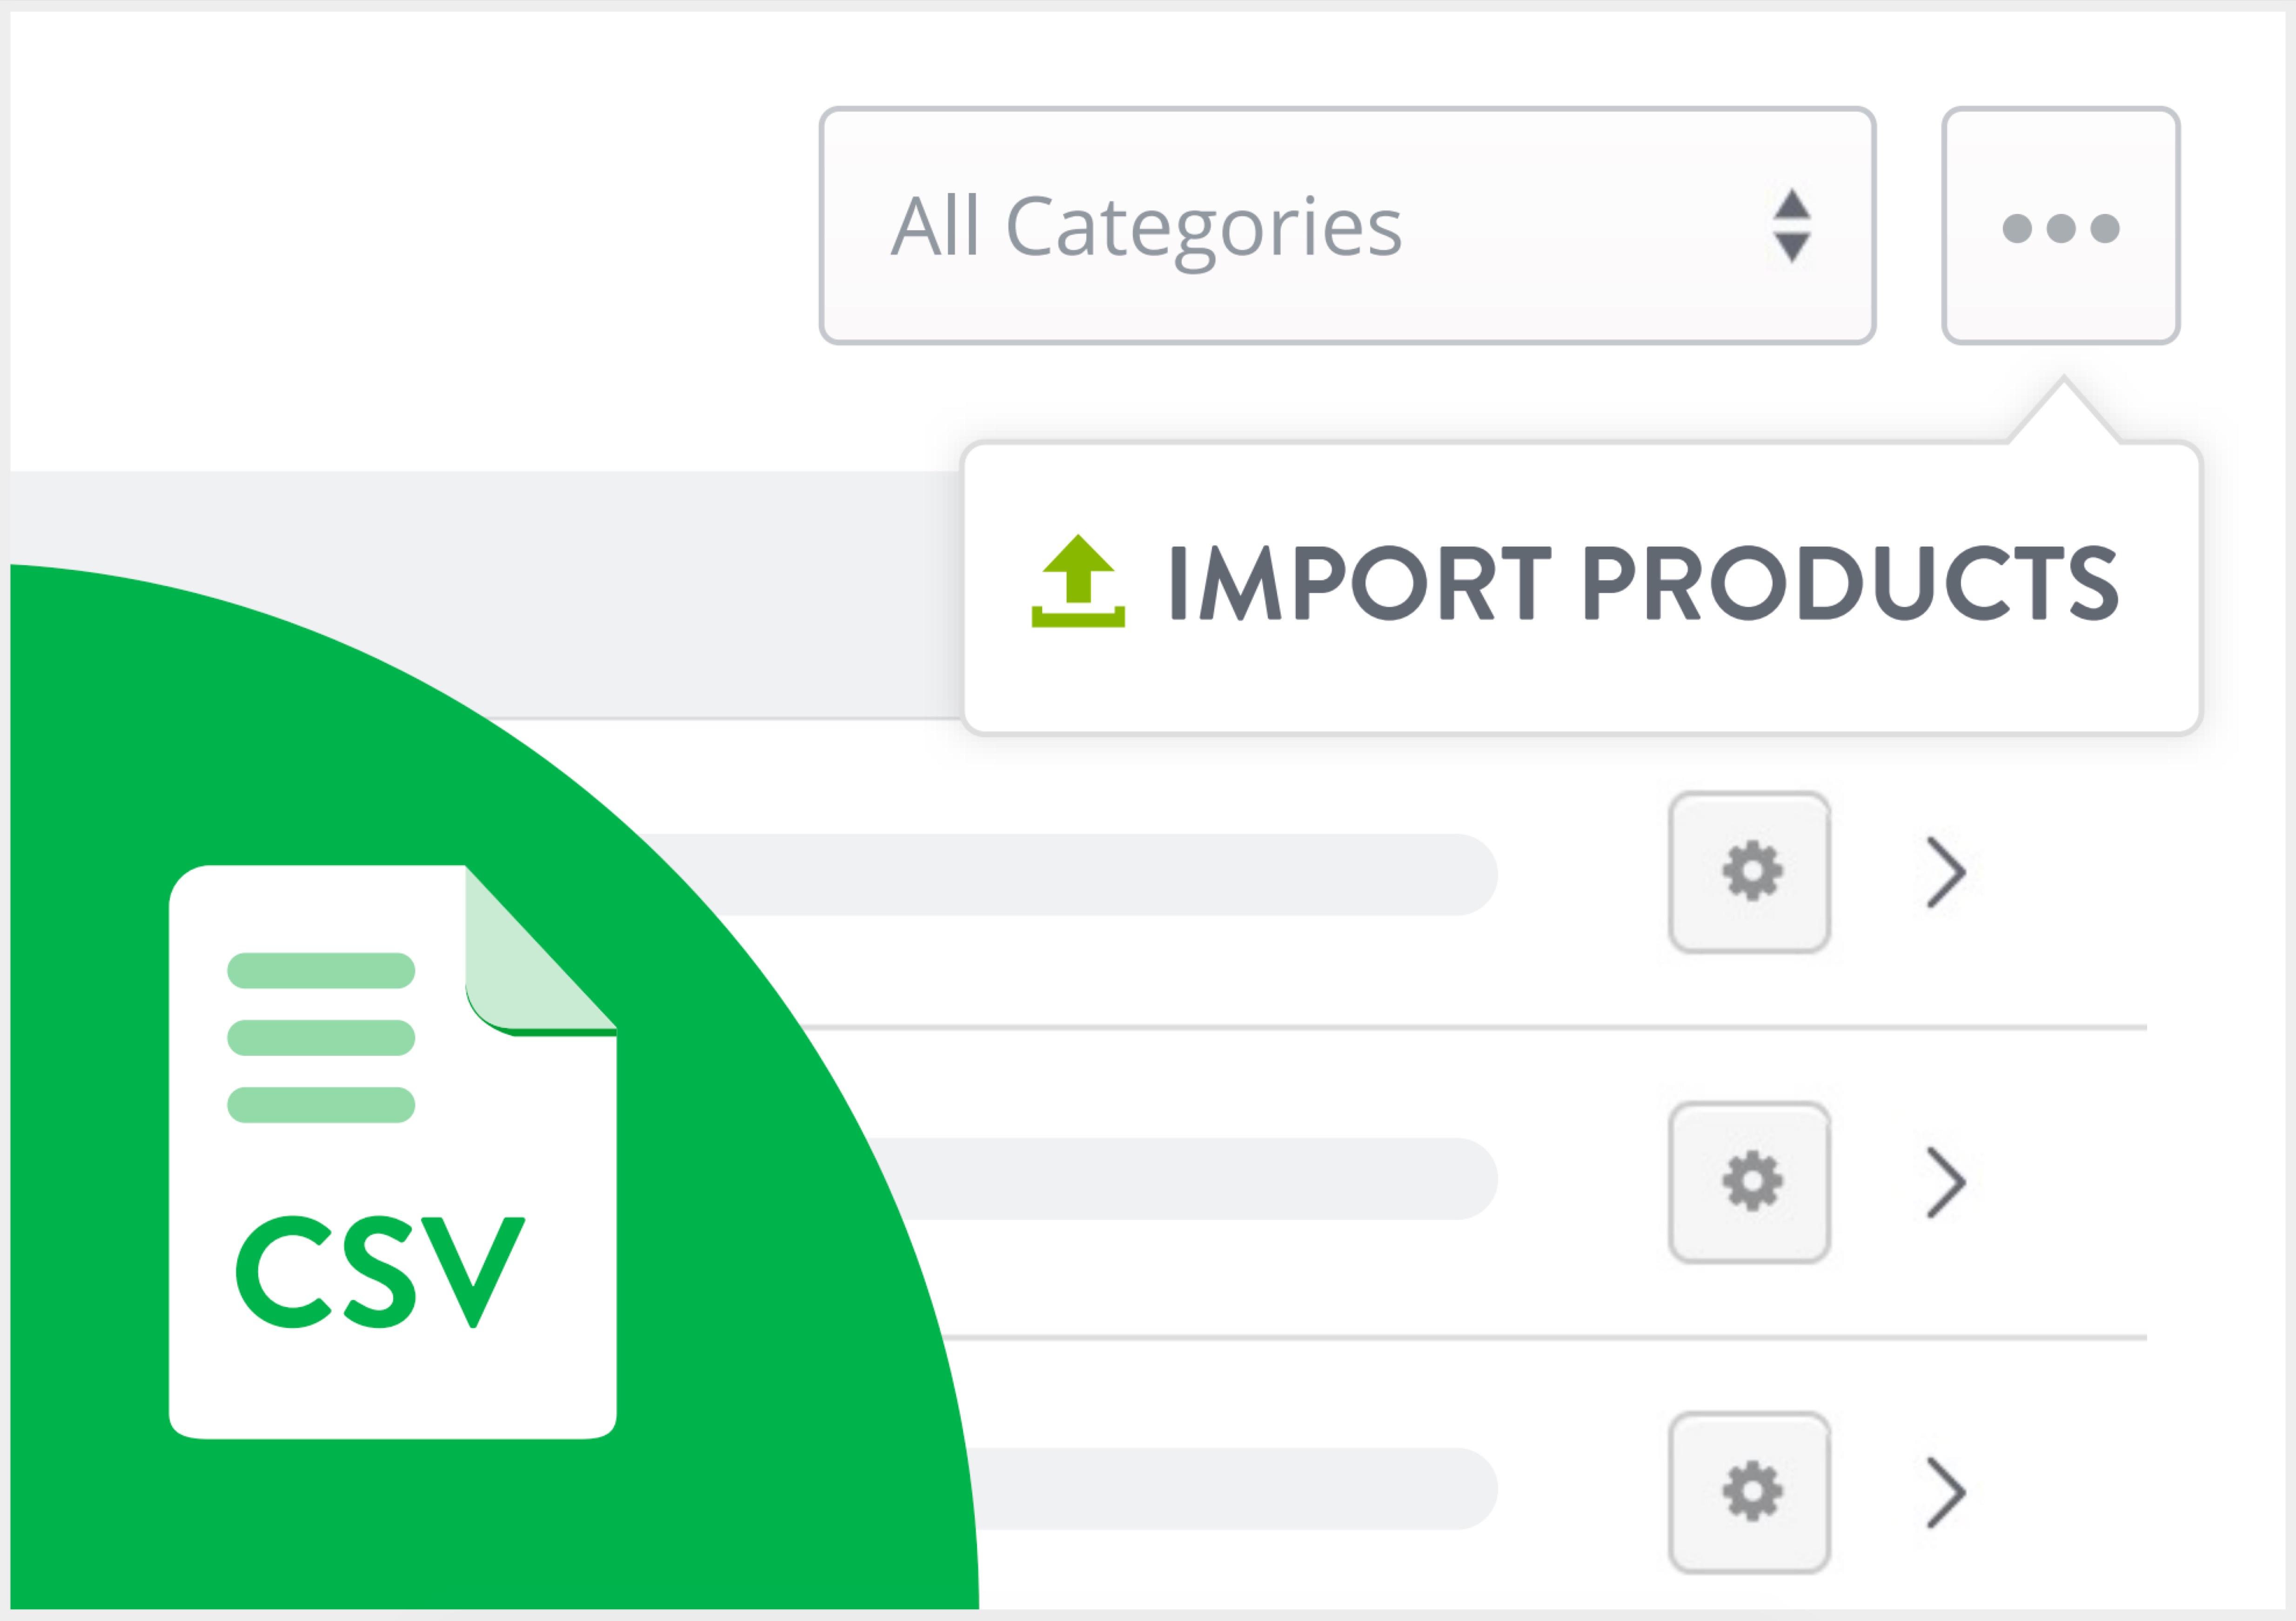Click the green upload arrow icon

point(1078,580)
